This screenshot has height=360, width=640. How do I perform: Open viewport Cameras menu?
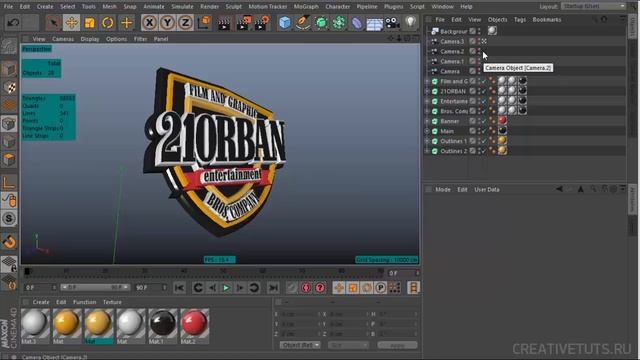(63, 39)
